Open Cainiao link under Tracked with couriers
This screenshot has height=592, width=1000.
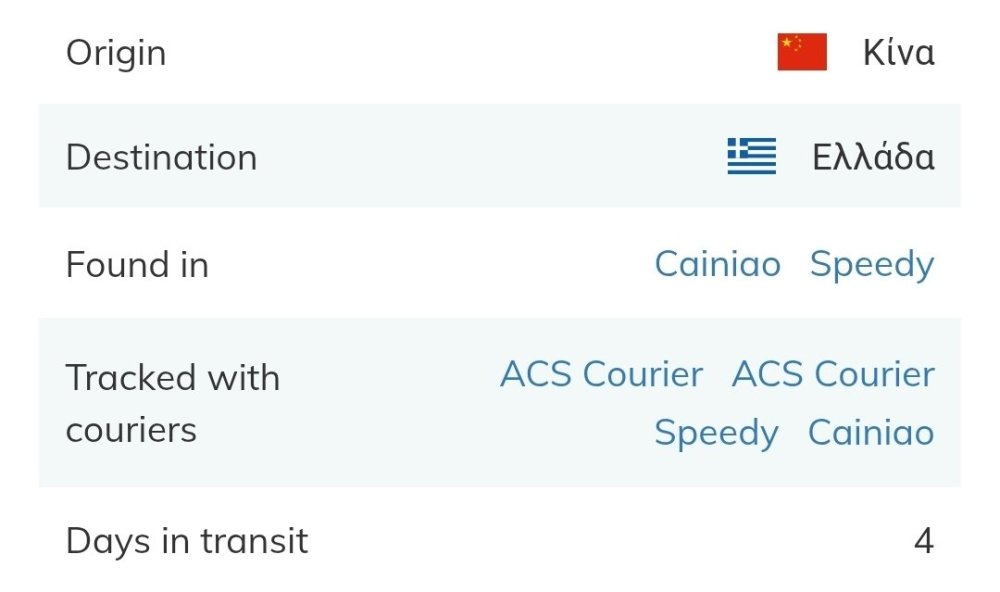point(870,433)
